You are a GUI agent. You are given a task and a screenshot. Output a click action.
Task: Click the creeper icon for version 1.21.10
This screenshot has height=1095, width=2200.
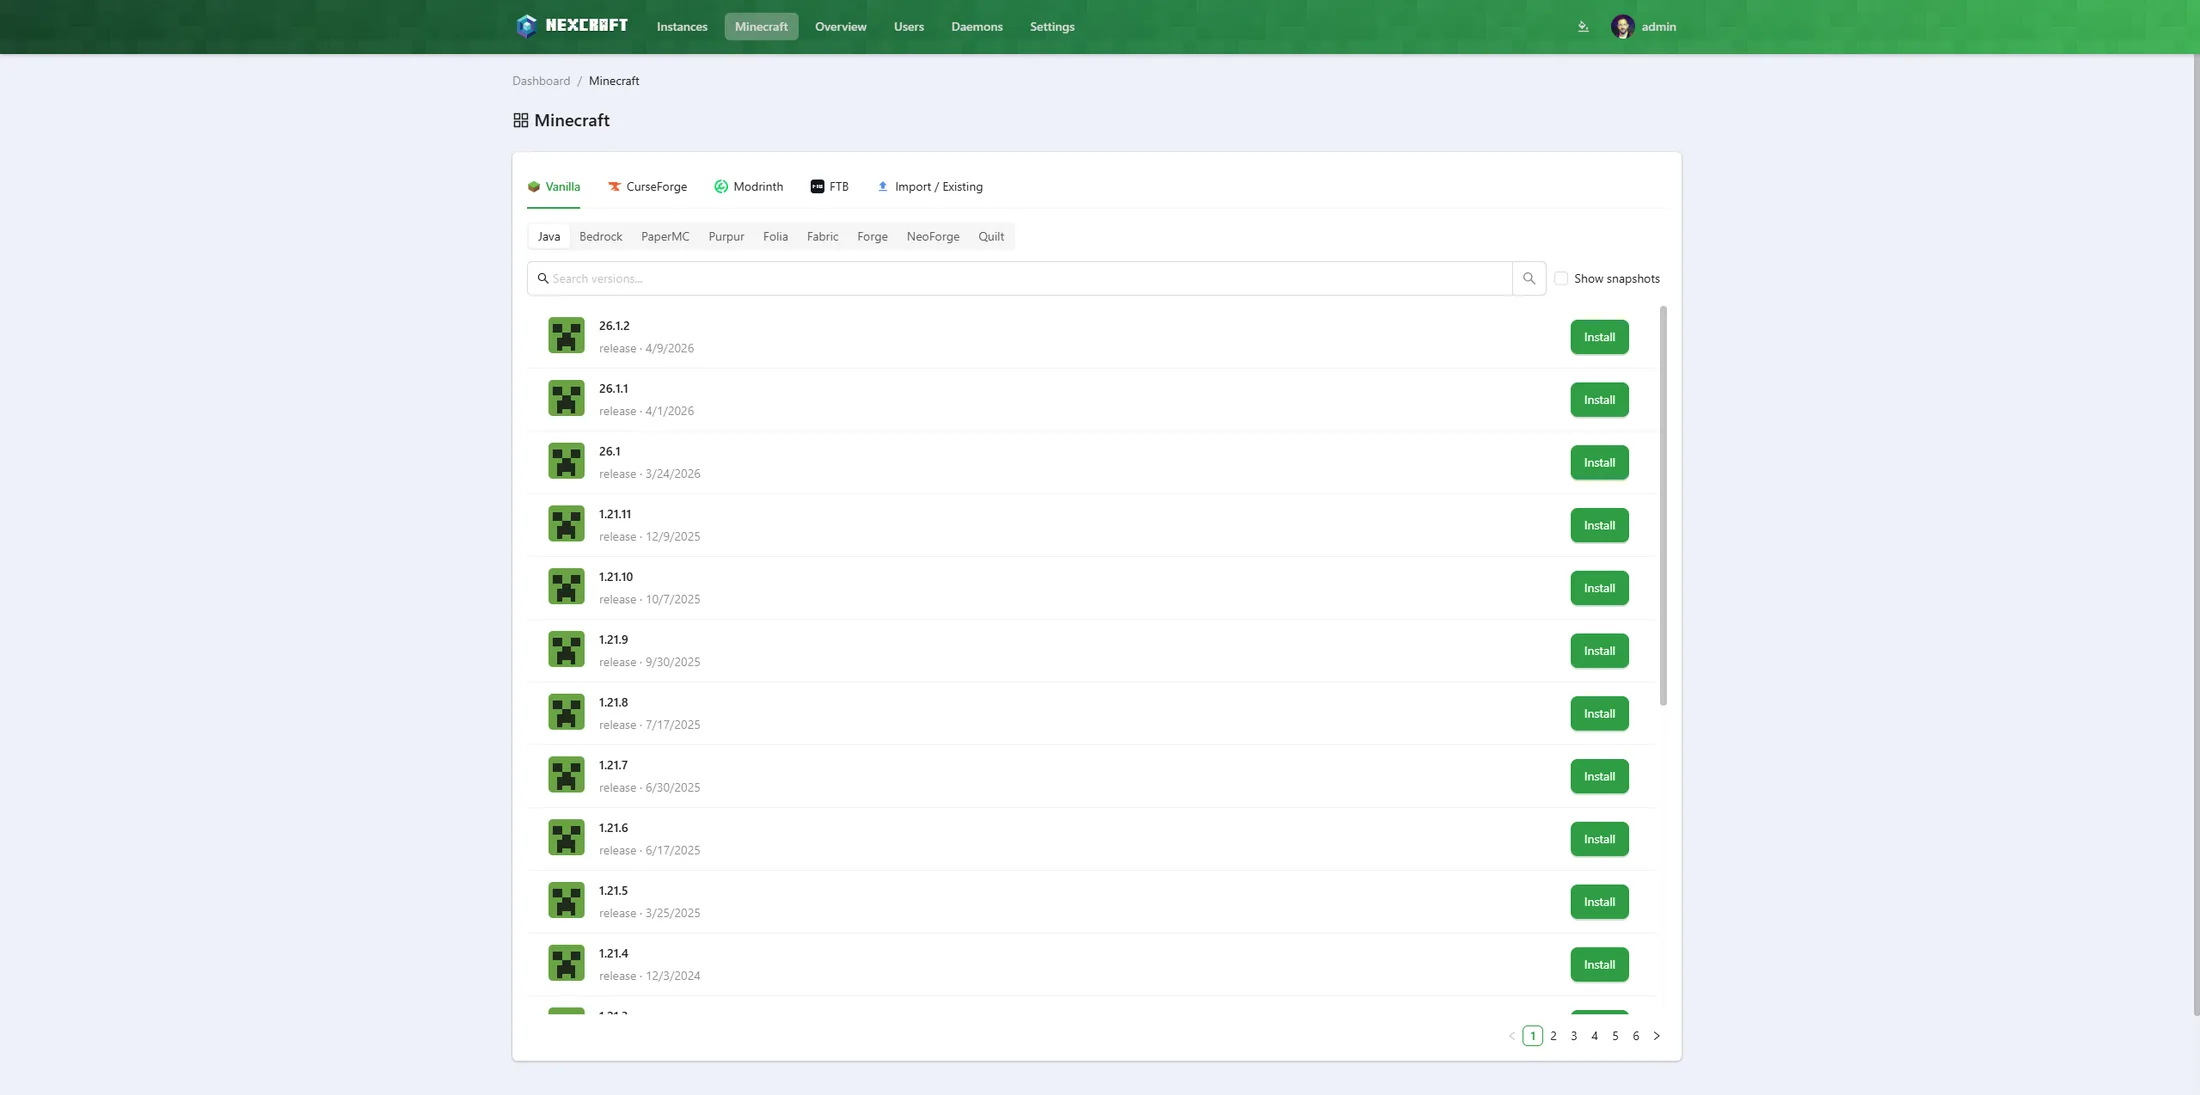(x=566, y=587)
